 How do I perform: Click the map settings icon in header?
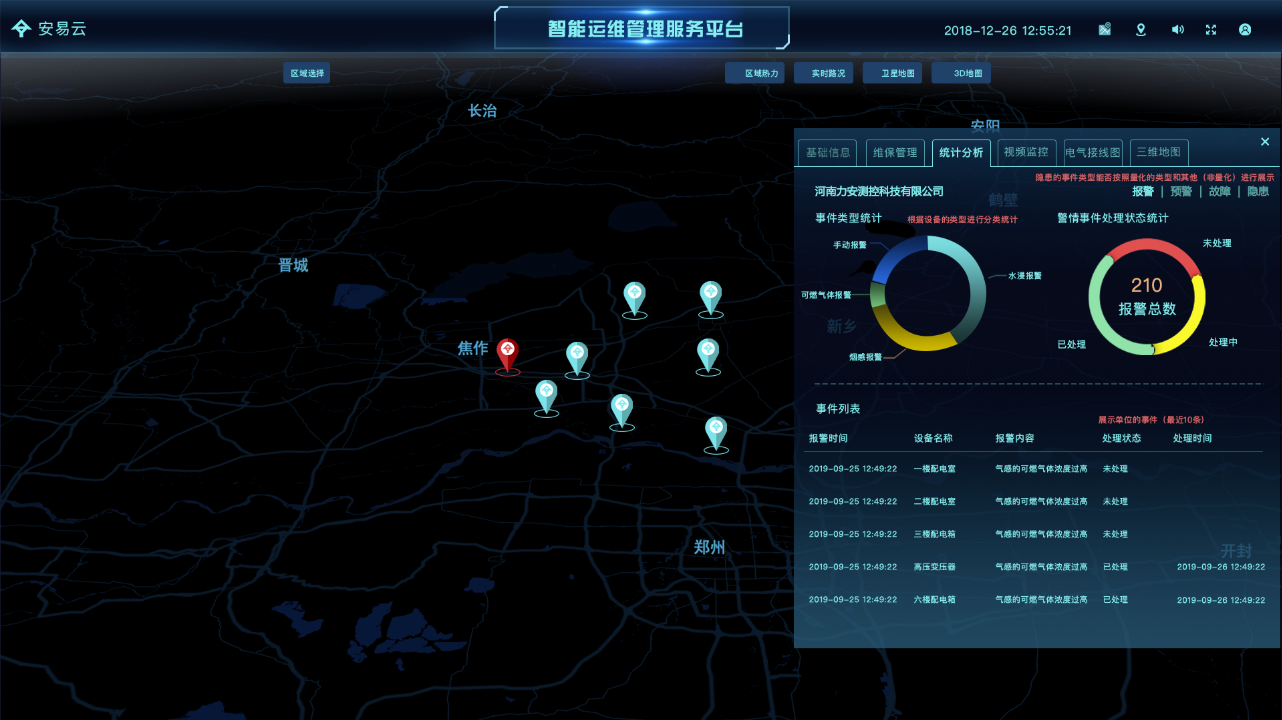pos(1104,30)
